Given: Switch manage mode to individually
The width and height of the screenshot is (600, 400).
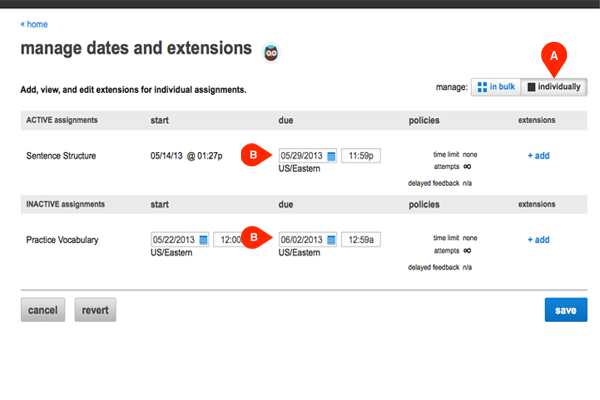Looking at the screenshot, I should [x=556, y=87].
